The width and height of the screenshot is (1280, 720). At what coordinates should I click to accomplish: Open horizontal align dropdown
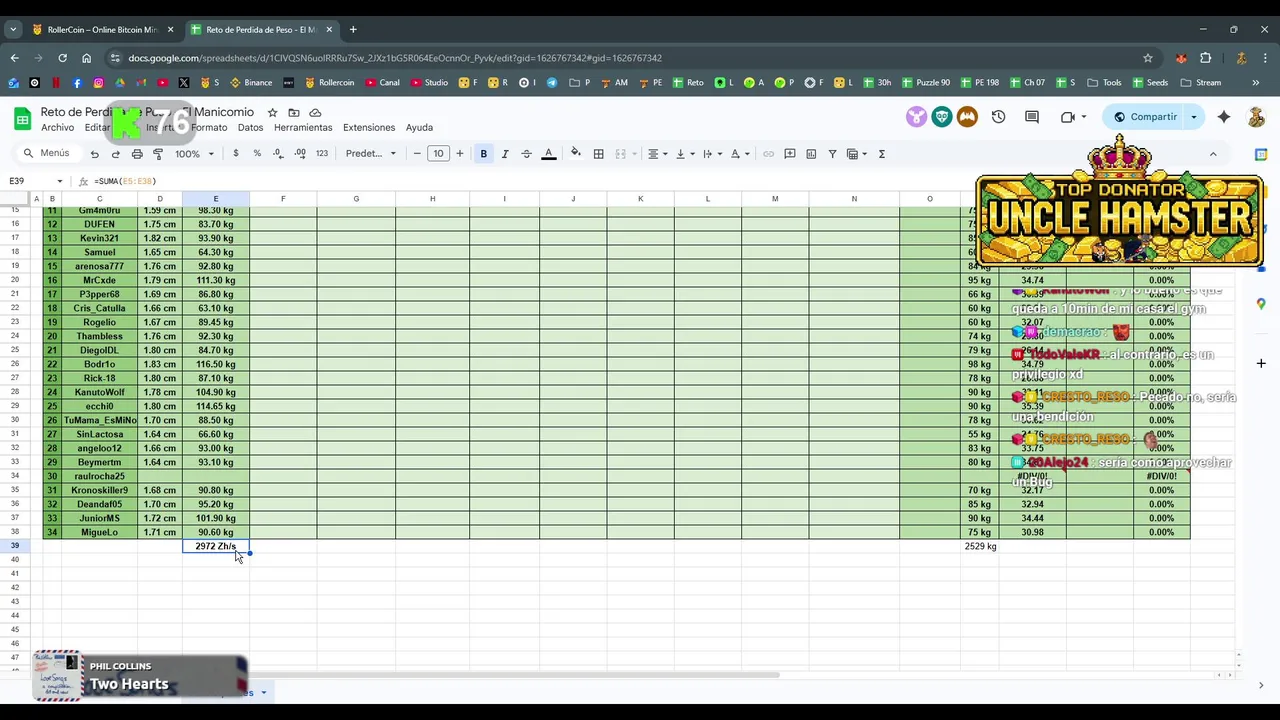[x=656, y=154]
